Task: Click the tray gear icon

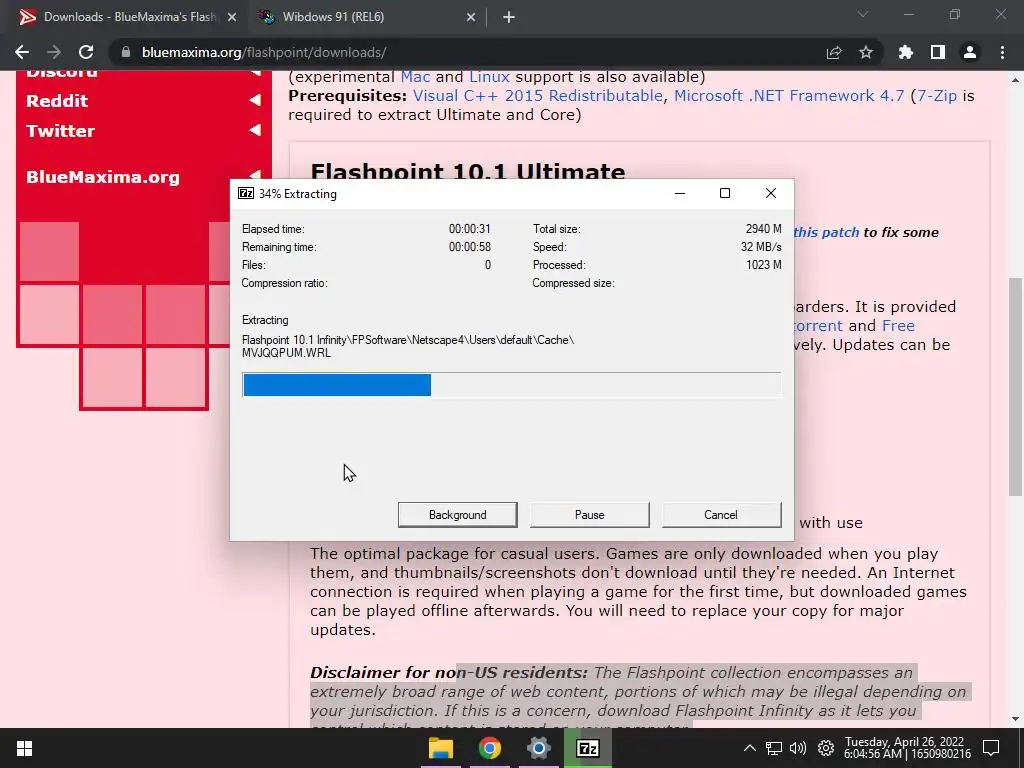Action: (825, 748)
